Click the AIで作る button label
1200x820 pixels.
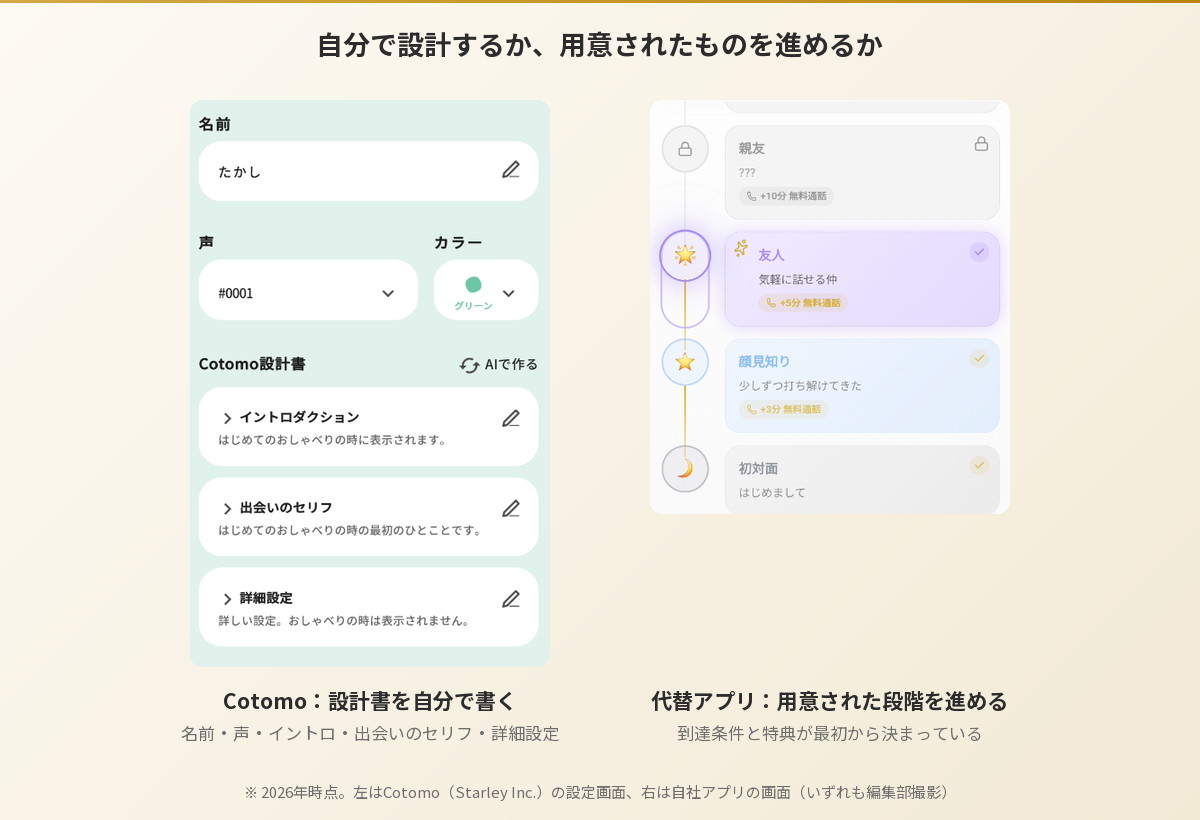point(511,364)
